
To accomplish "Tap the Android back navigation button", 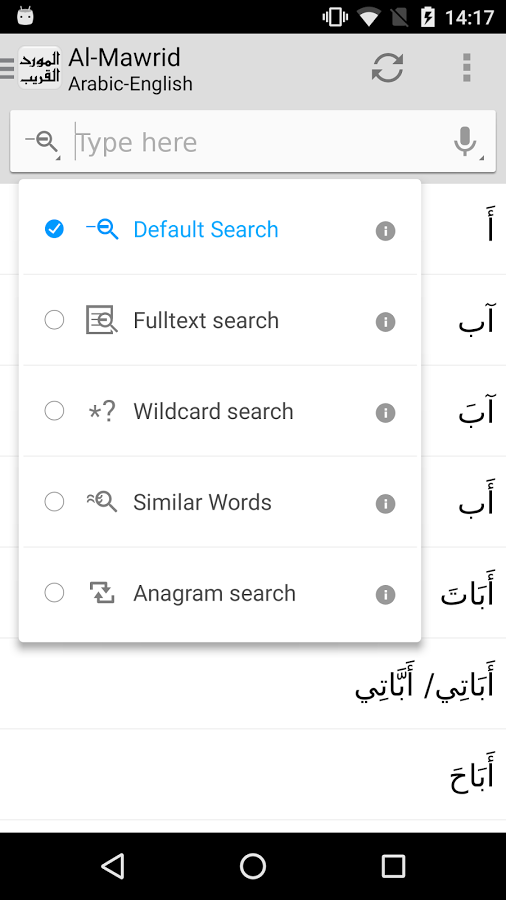I will 113,866.
